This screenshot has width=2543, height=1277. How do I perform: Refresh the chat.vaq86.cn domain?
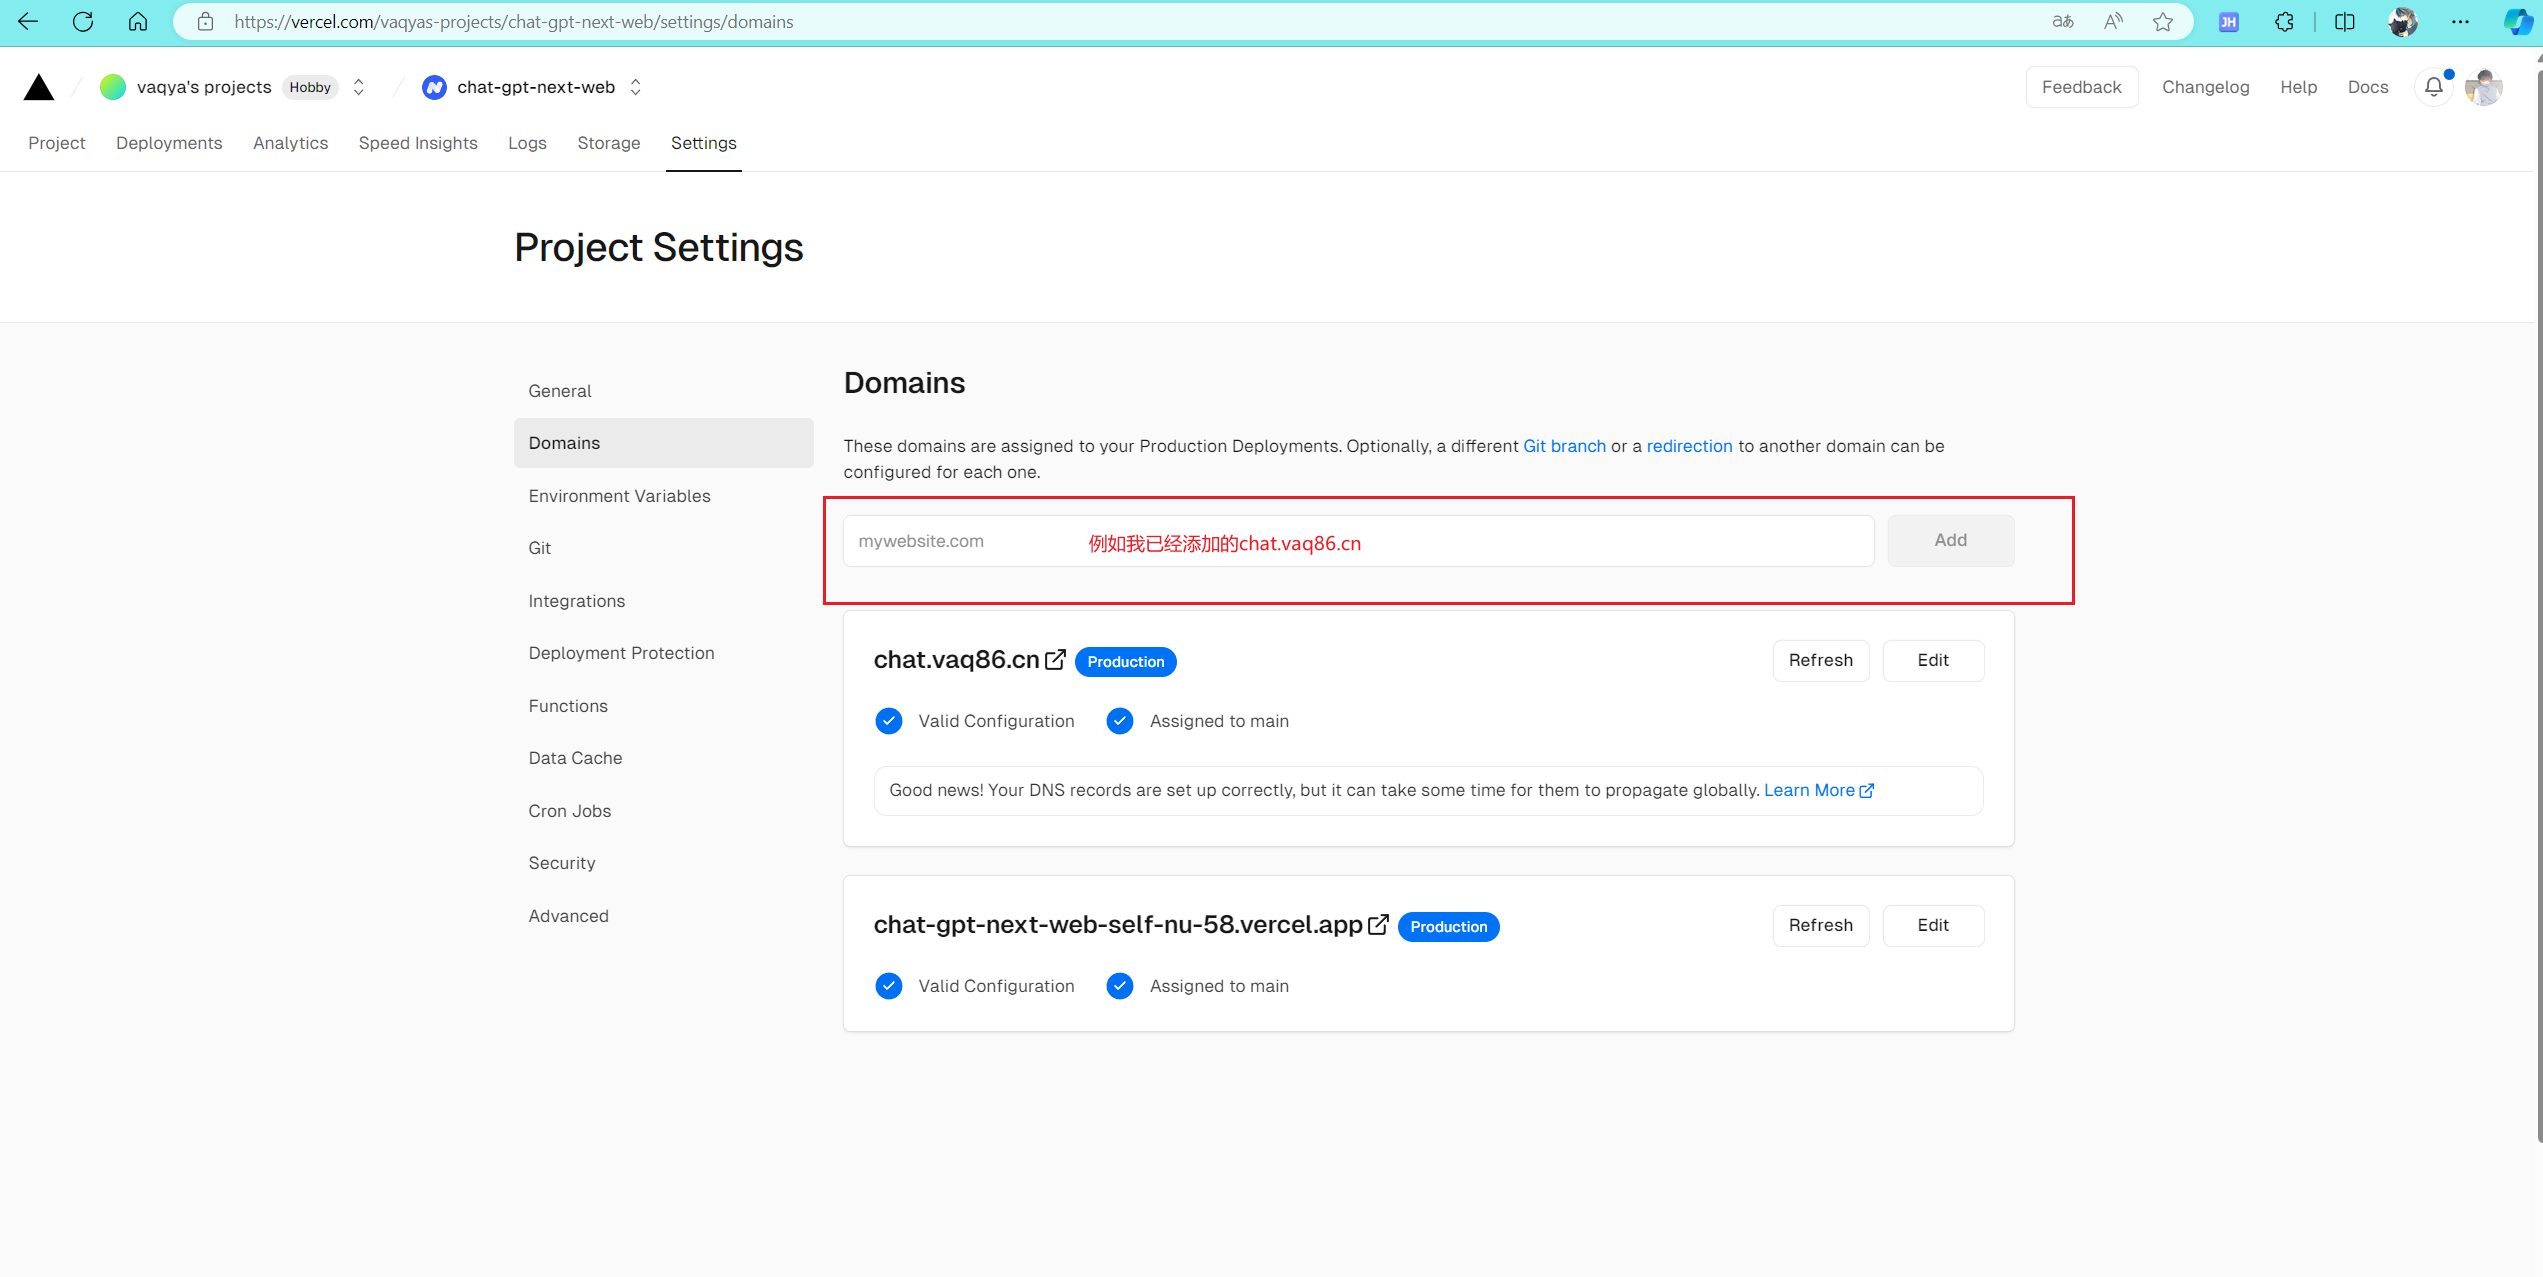coord(1820,661)
